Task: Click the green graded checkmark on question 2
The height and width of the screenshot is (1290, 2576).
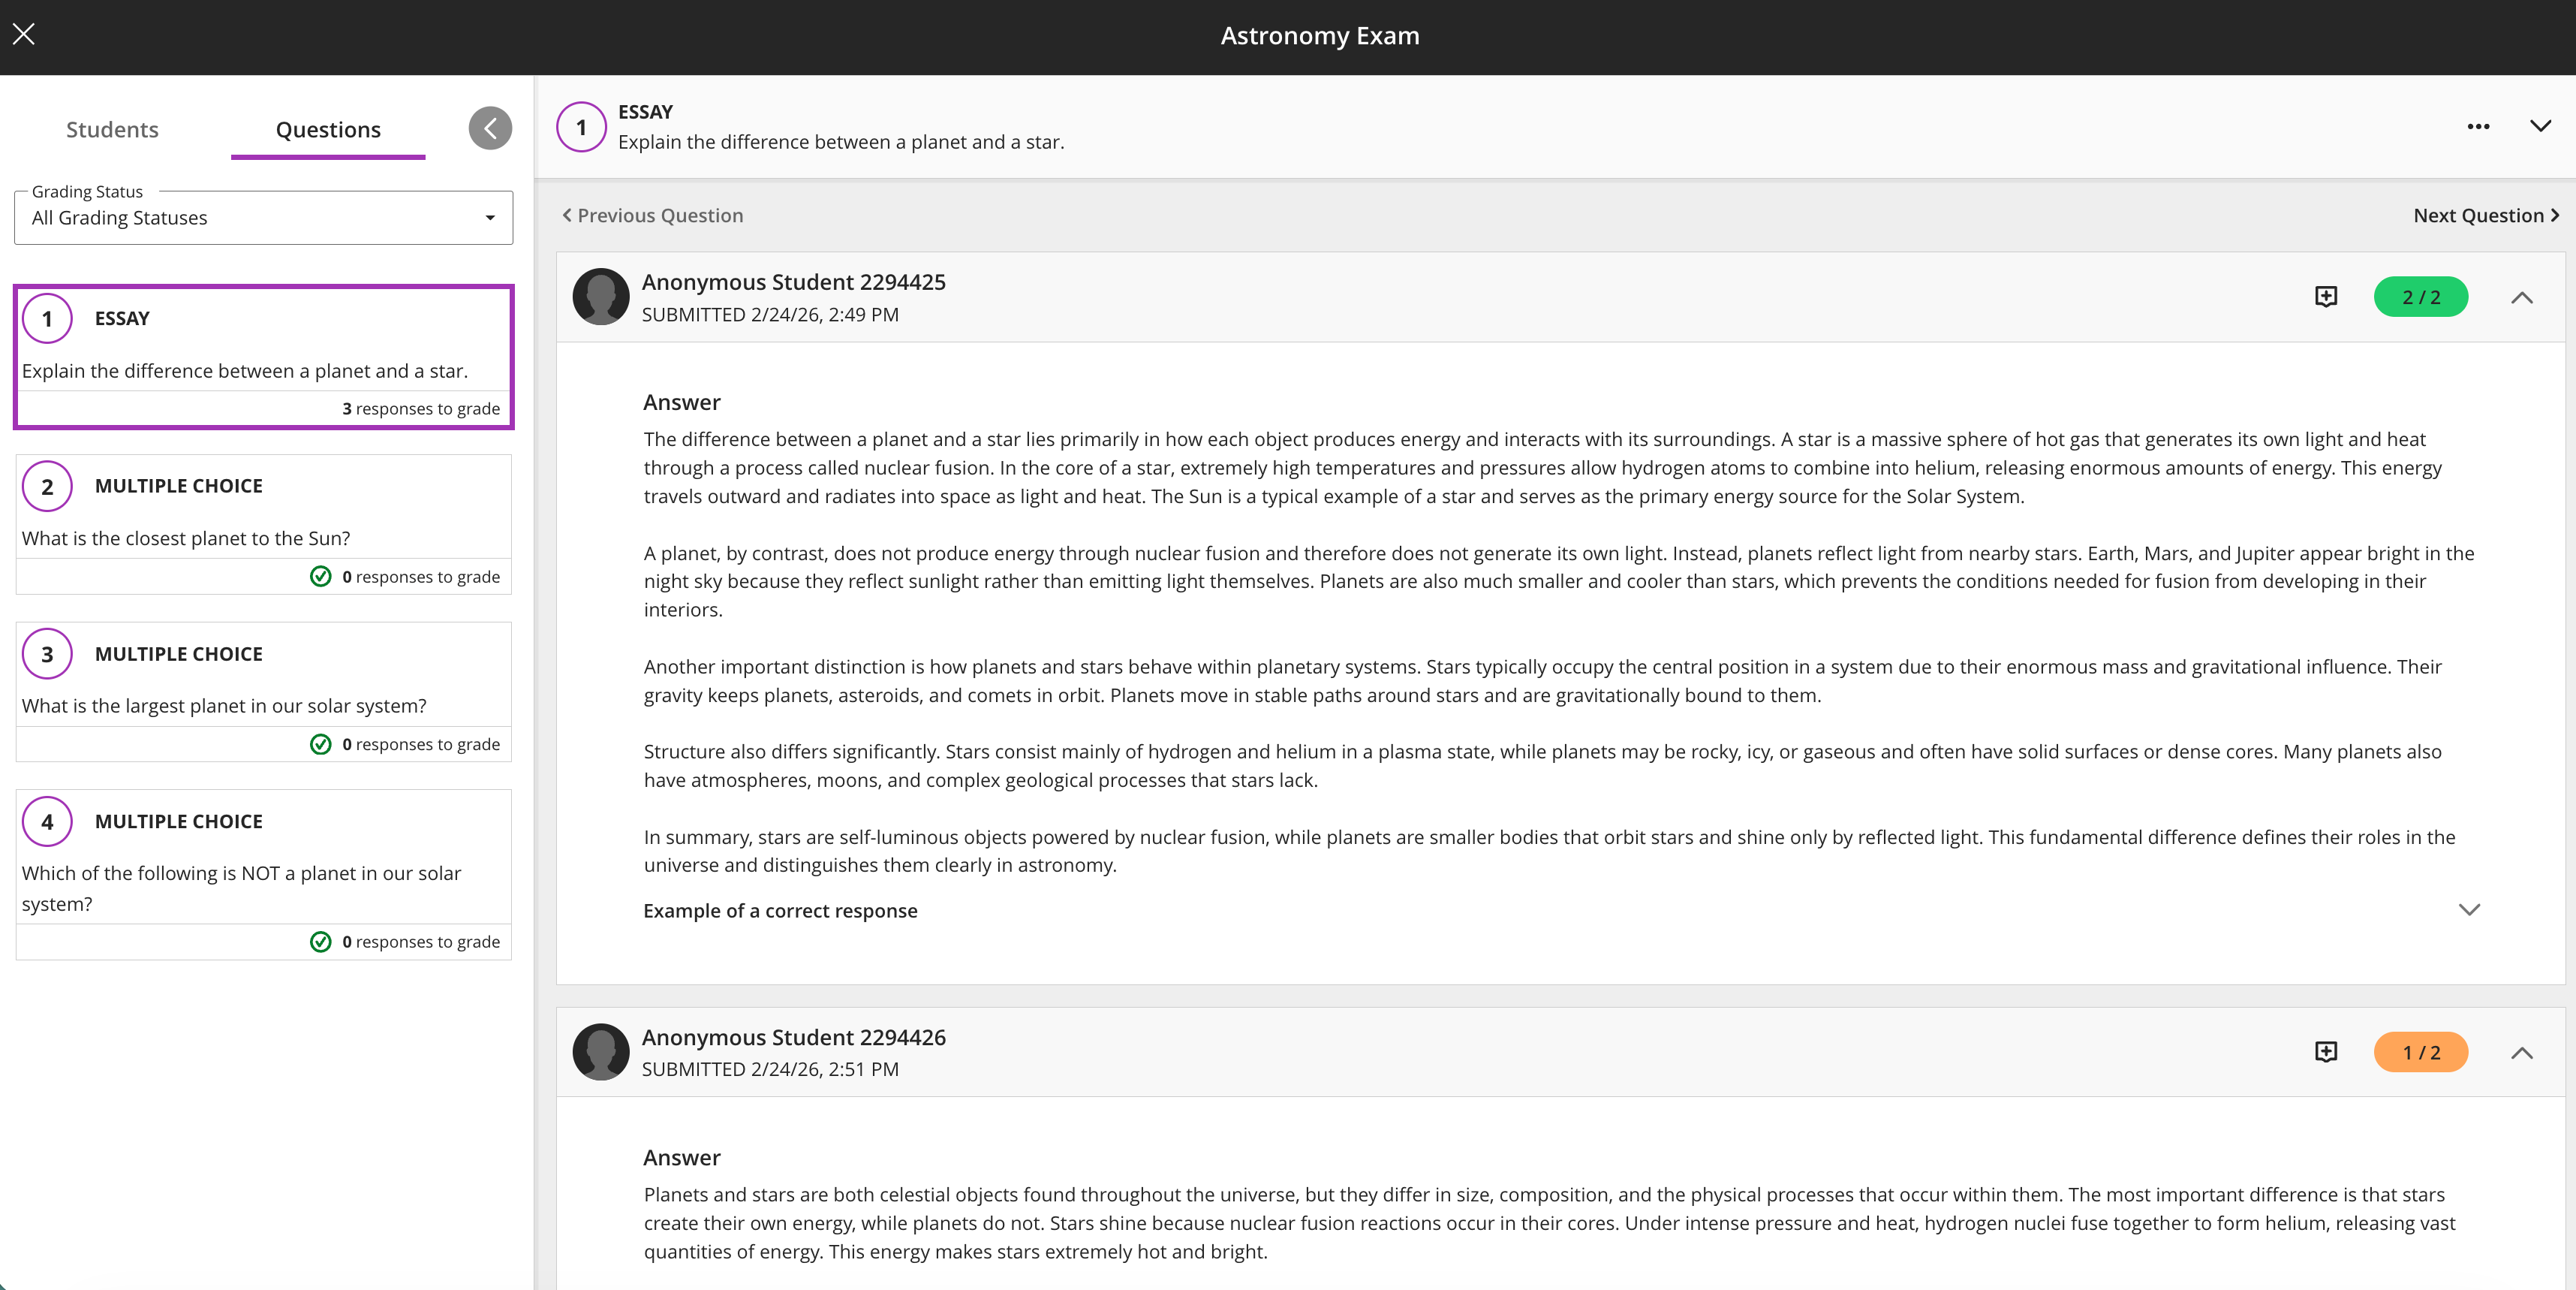Action: (x=320, y=576)
